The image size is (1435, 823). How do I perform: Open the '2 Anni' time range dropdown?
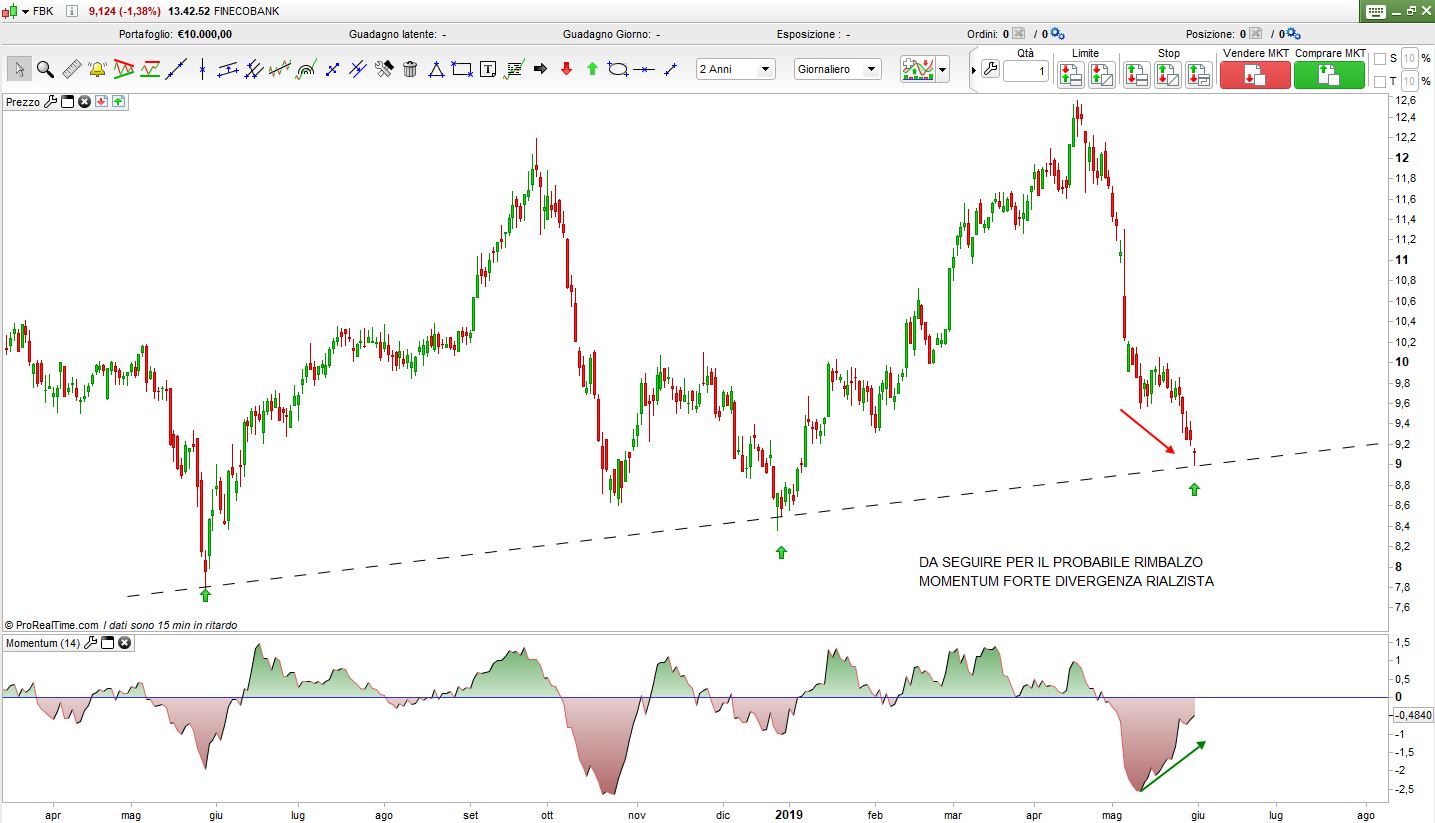(x=736, y=69)
